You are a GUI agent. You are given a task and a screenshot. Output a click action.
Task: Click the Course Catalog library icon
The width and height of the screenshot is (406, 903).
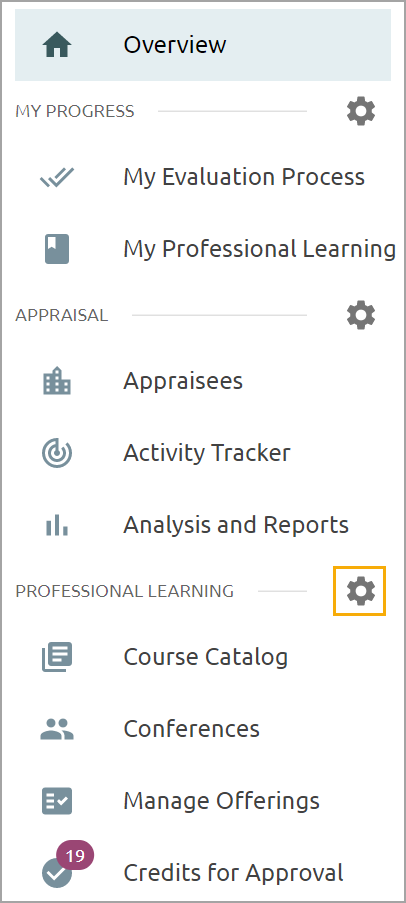[57, 657]
